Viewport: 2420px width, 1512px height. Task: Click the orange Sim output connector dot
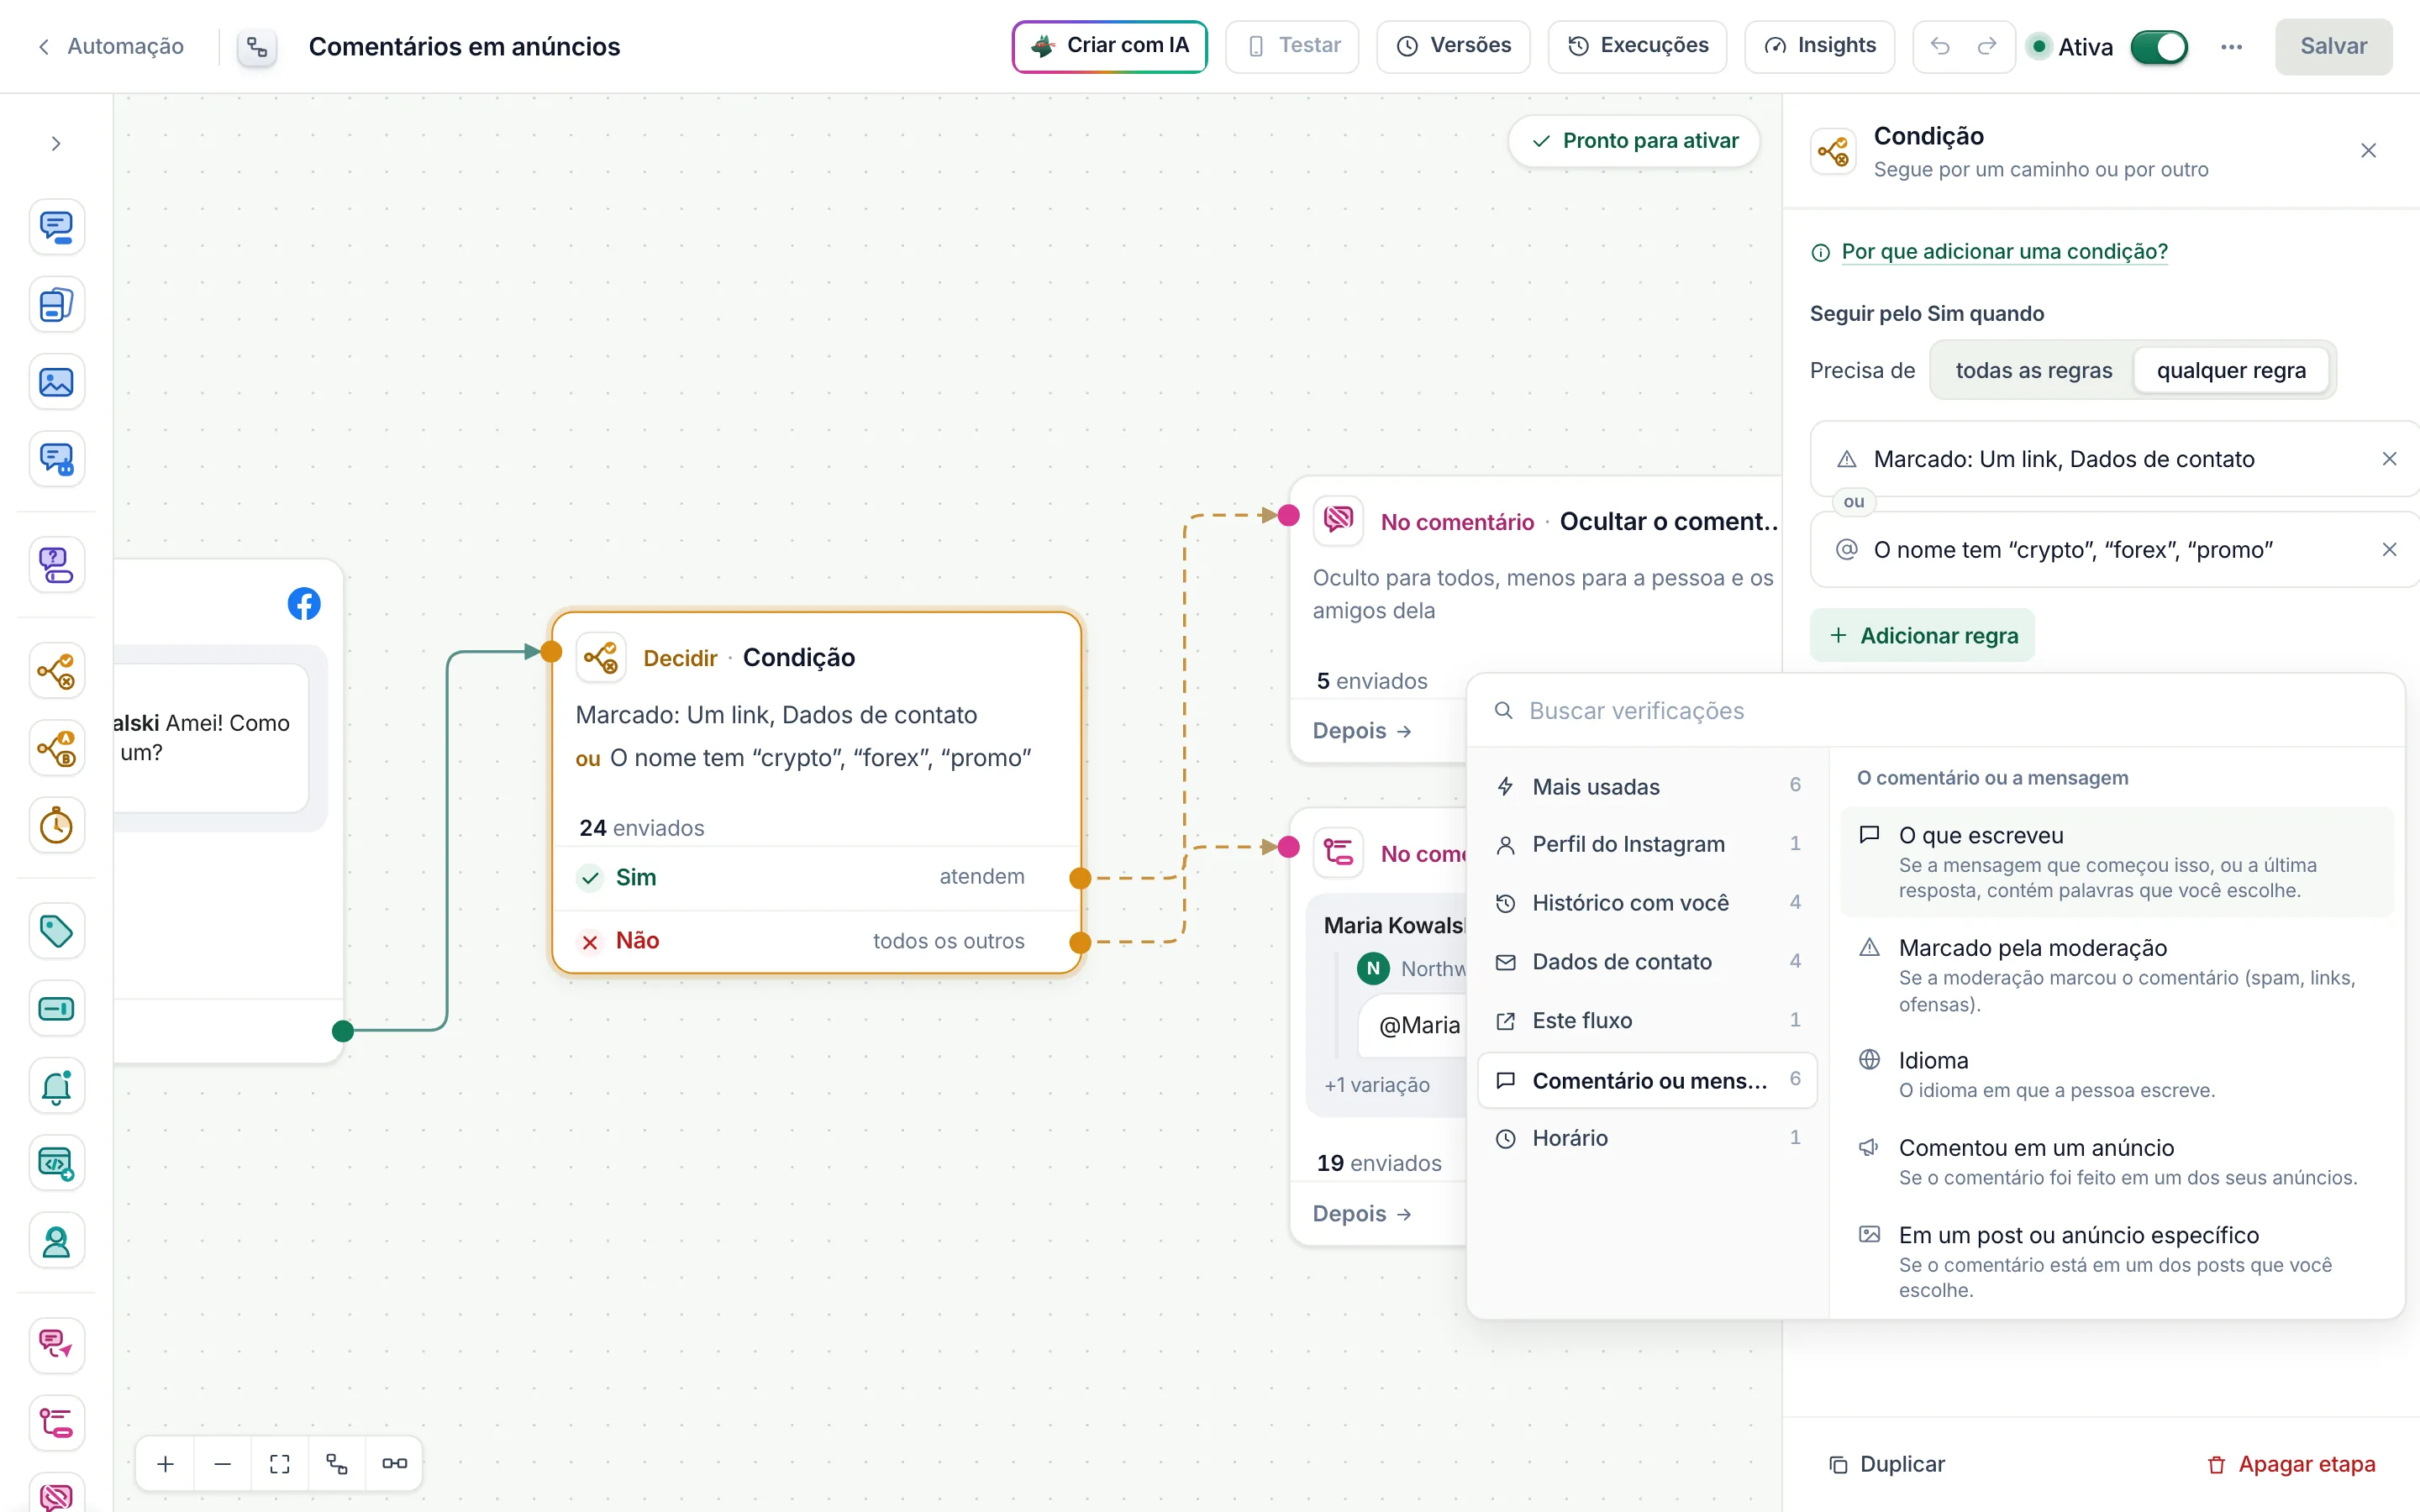coord(1080,878)
